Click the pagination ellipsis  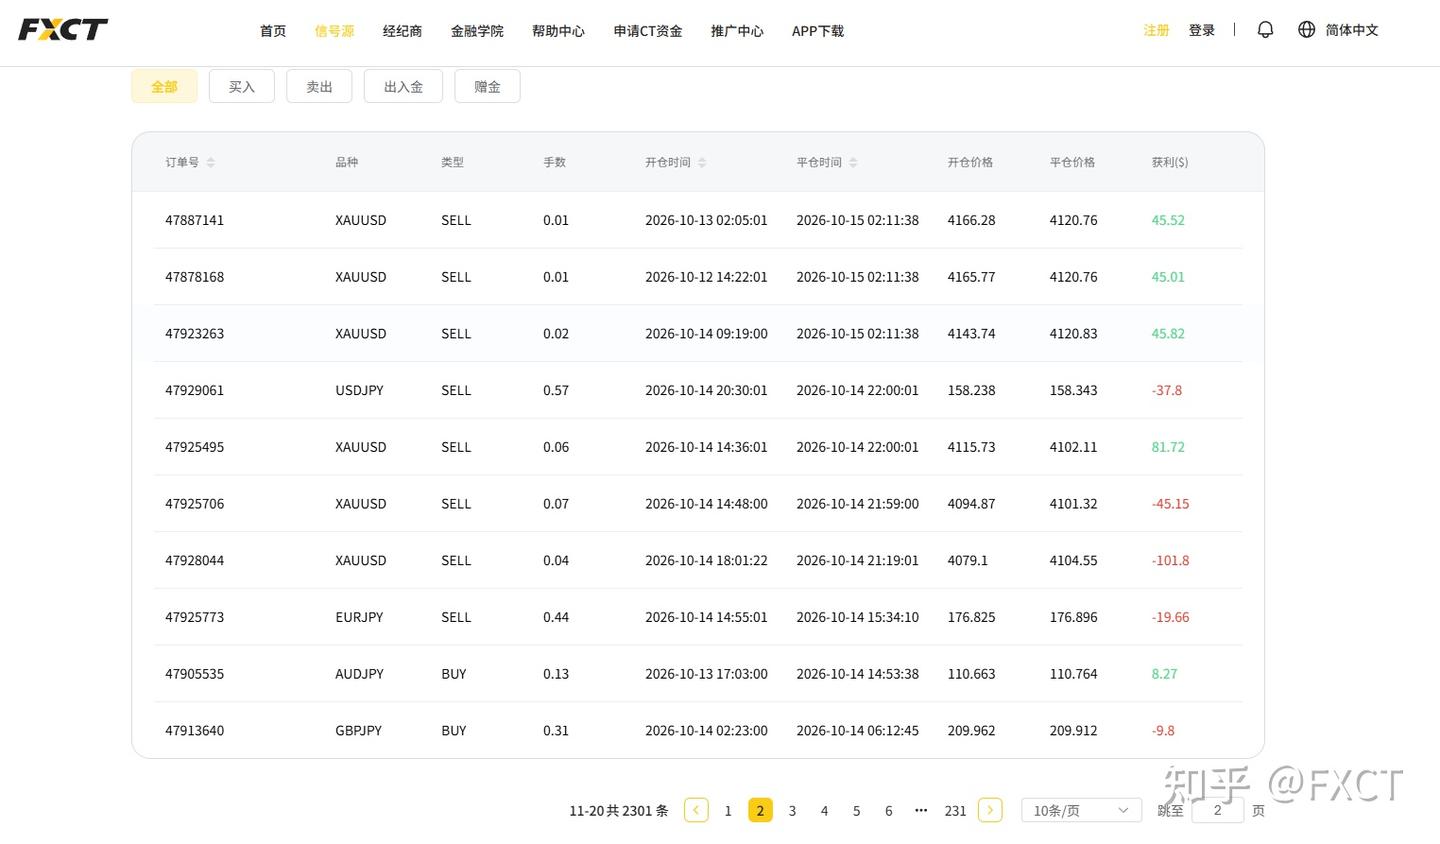click(x=921, y=810)
